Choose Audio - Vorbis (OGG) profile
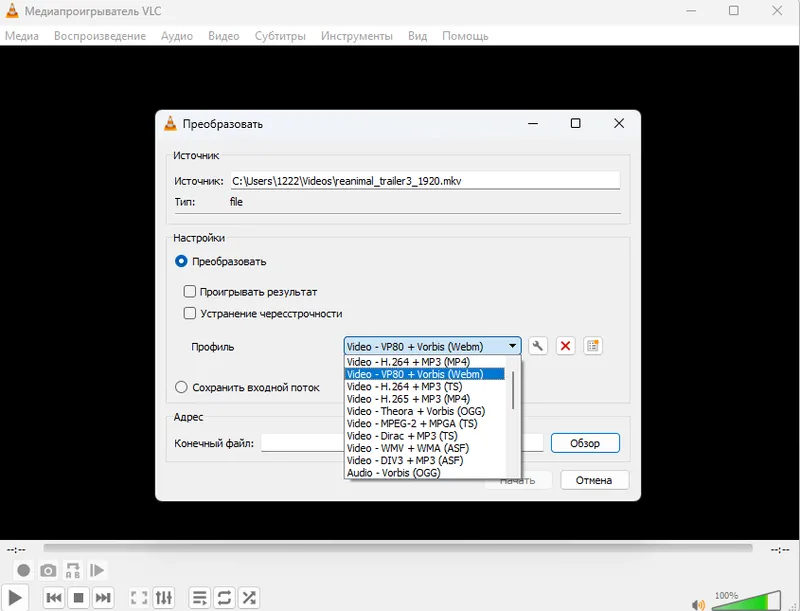 click(424, 472)
